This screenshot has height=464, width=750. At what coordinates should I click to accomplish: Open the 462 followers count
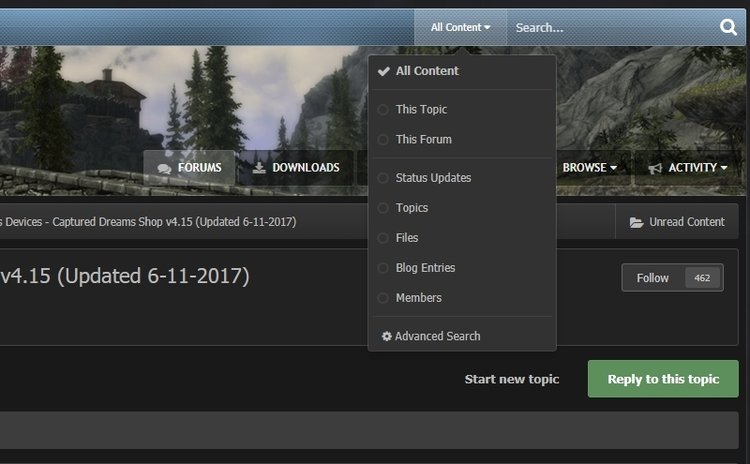702,278
